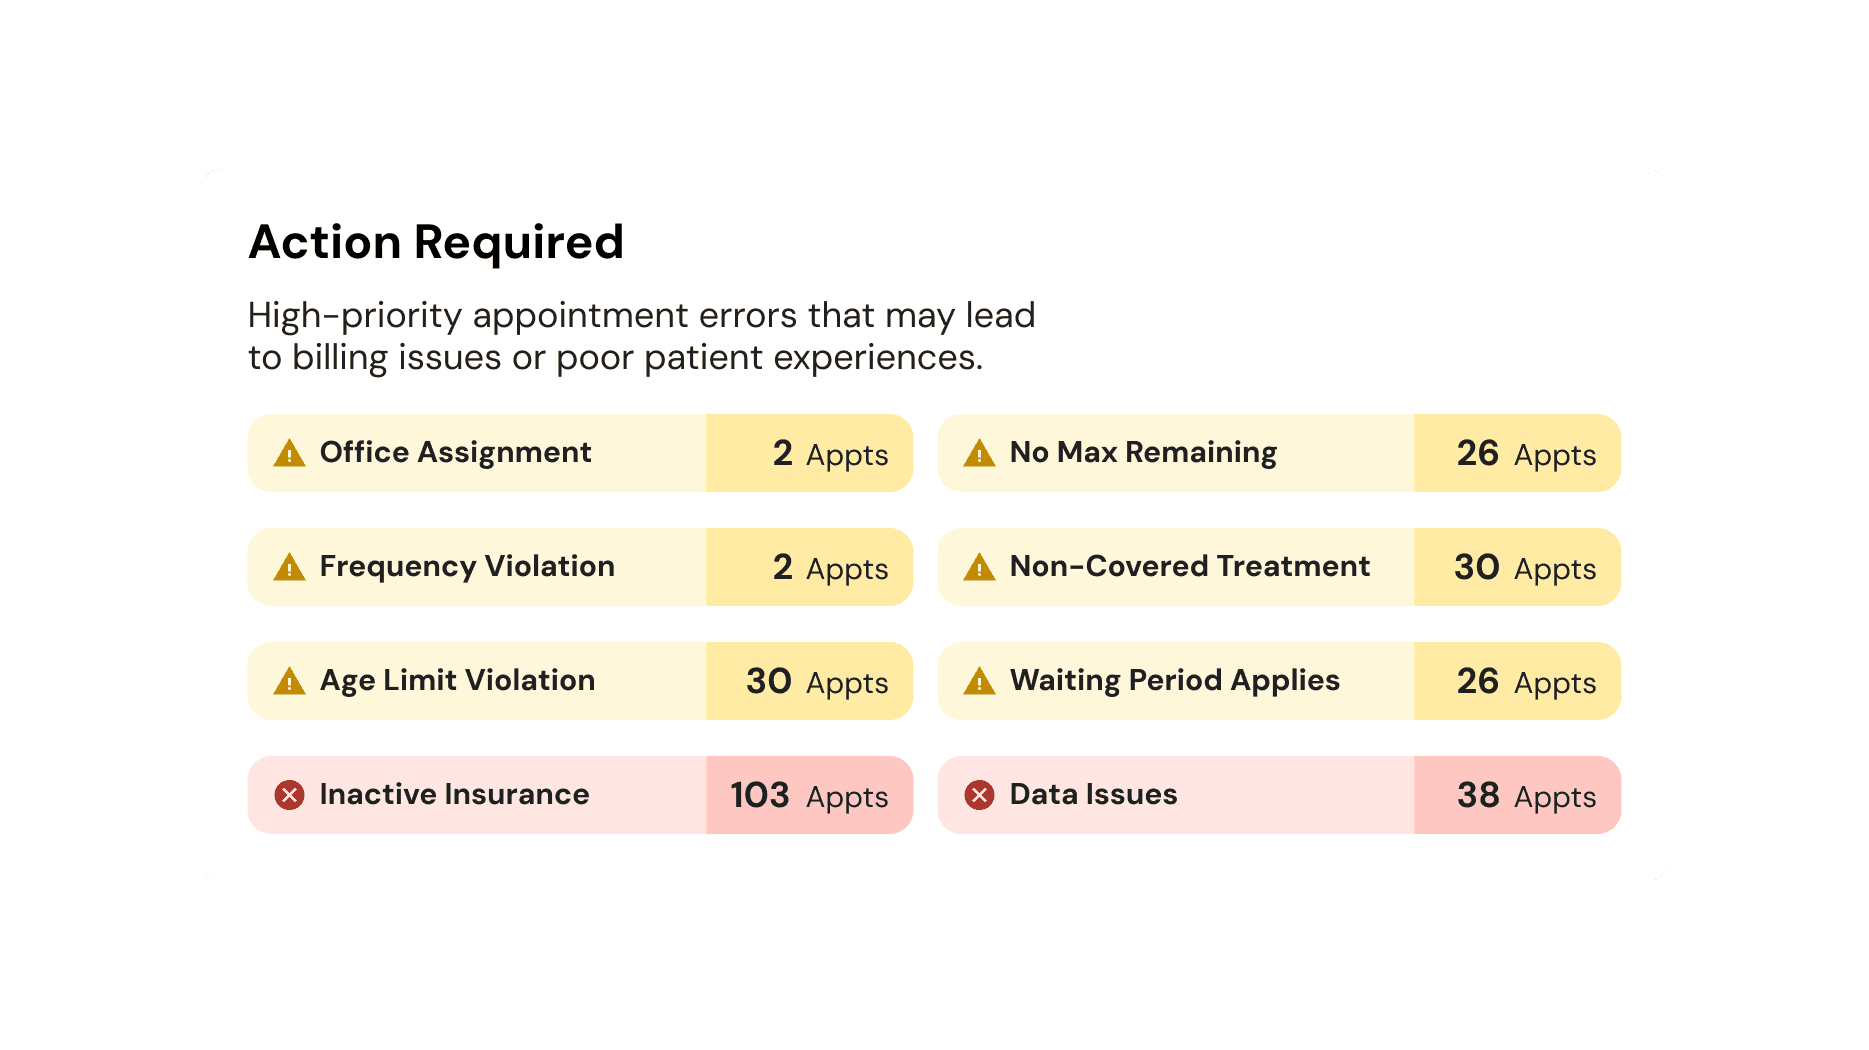Open the Frequency Violation label
Viewport: 1869px width, 1050px height.
pyautogui.click(x=467, y=566)
